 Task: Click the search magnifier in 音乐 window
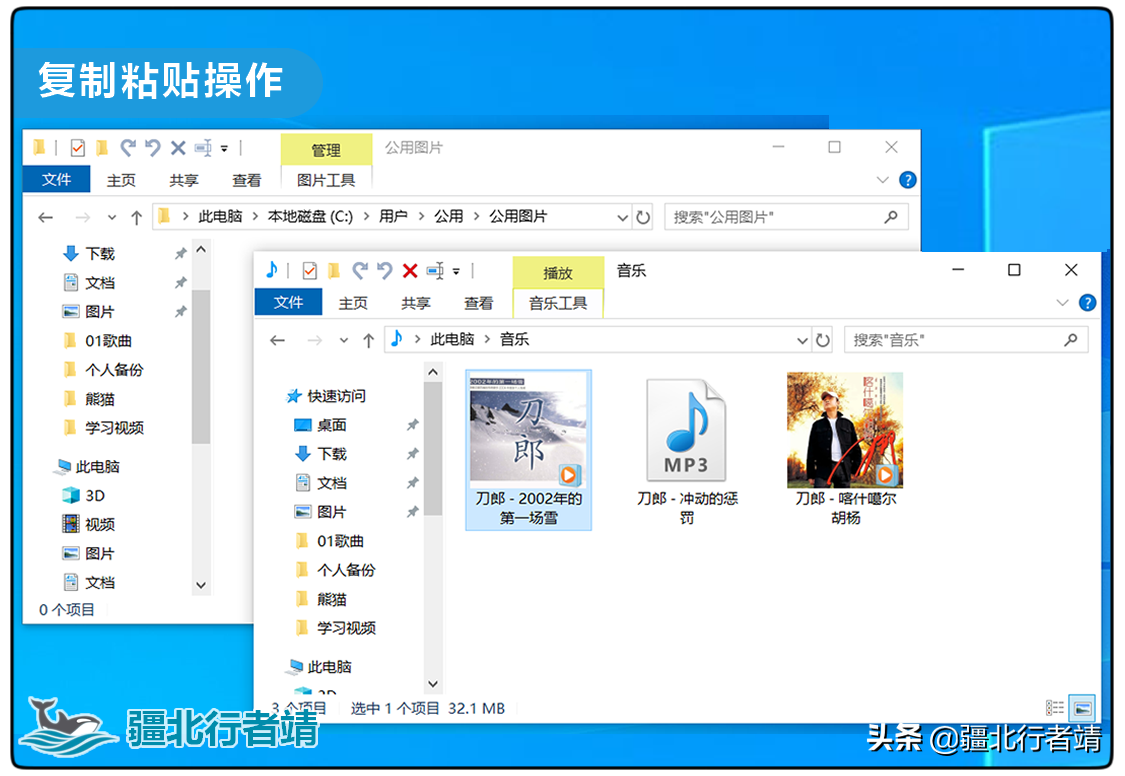[x=1071, y=340]
